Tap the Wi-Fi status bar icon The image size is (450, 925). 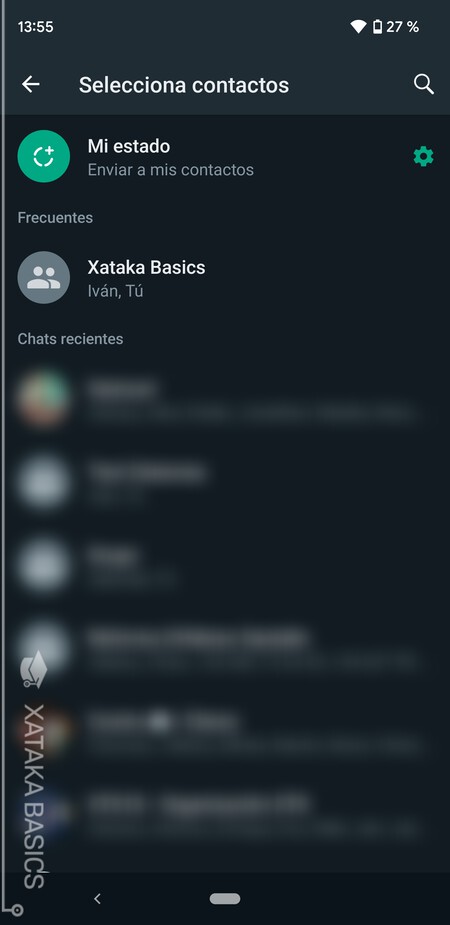pos(359,27)
